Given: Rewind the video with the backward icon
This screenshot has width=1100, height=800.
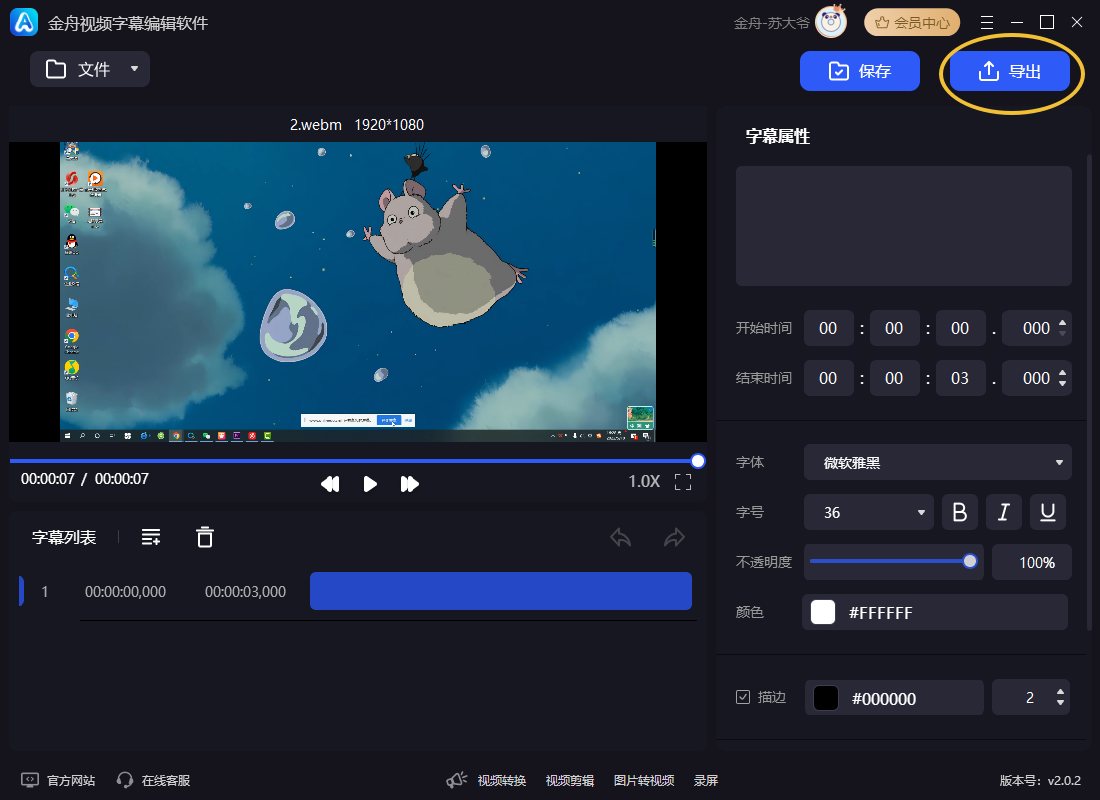Looking at the screenshot, I should (x=330, y=484).
